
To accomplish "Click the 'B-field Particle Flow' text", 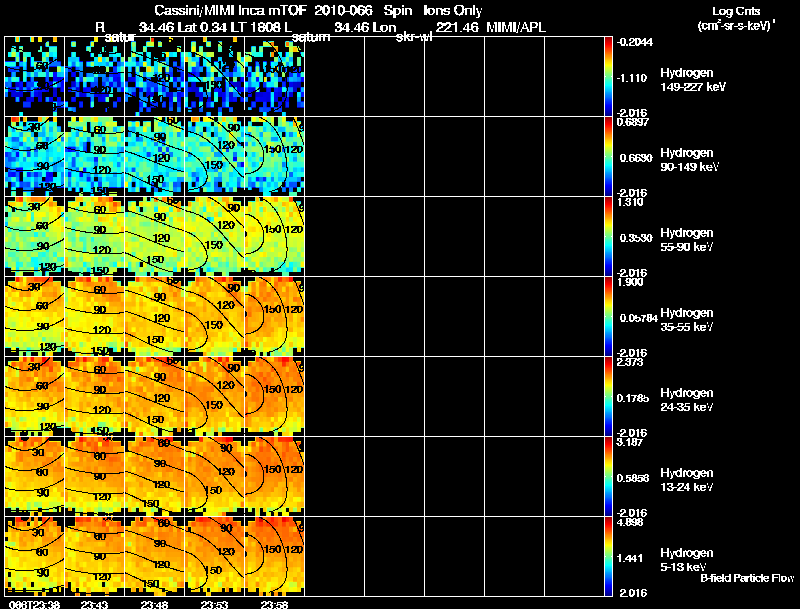I will 747,578.
